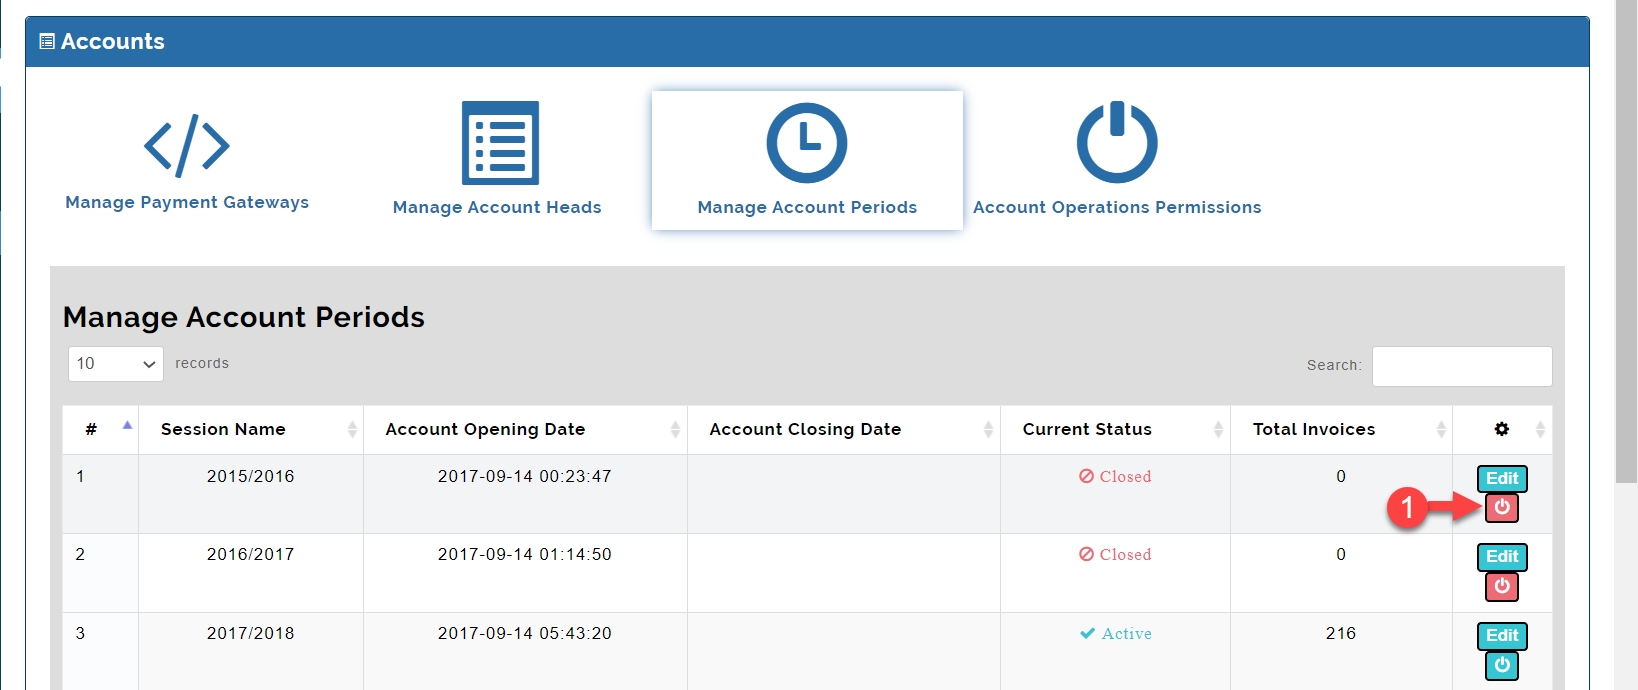Click Manage Payment Gateways link text
Viewport: 1638px width, 690px height.
click(x=187, y=202)
